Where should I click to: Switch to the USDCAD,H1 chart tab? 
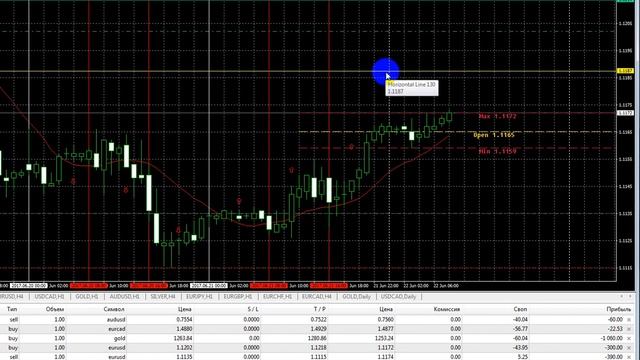point(49,297)
